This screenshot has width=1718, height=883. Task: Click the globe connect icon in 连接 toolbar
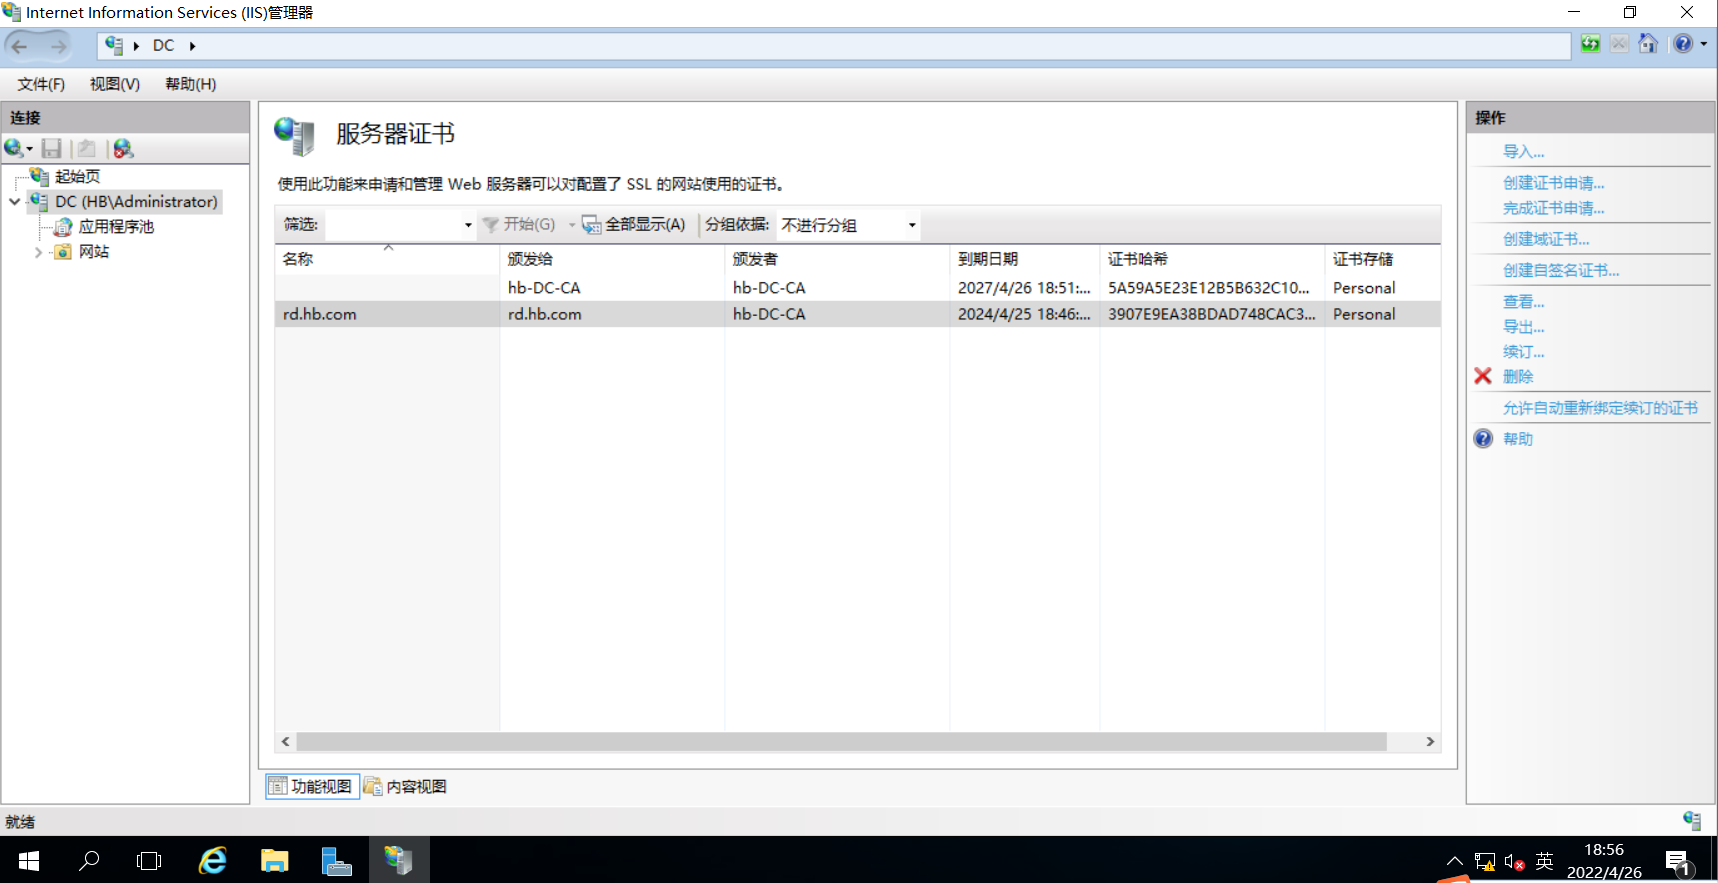14,149
